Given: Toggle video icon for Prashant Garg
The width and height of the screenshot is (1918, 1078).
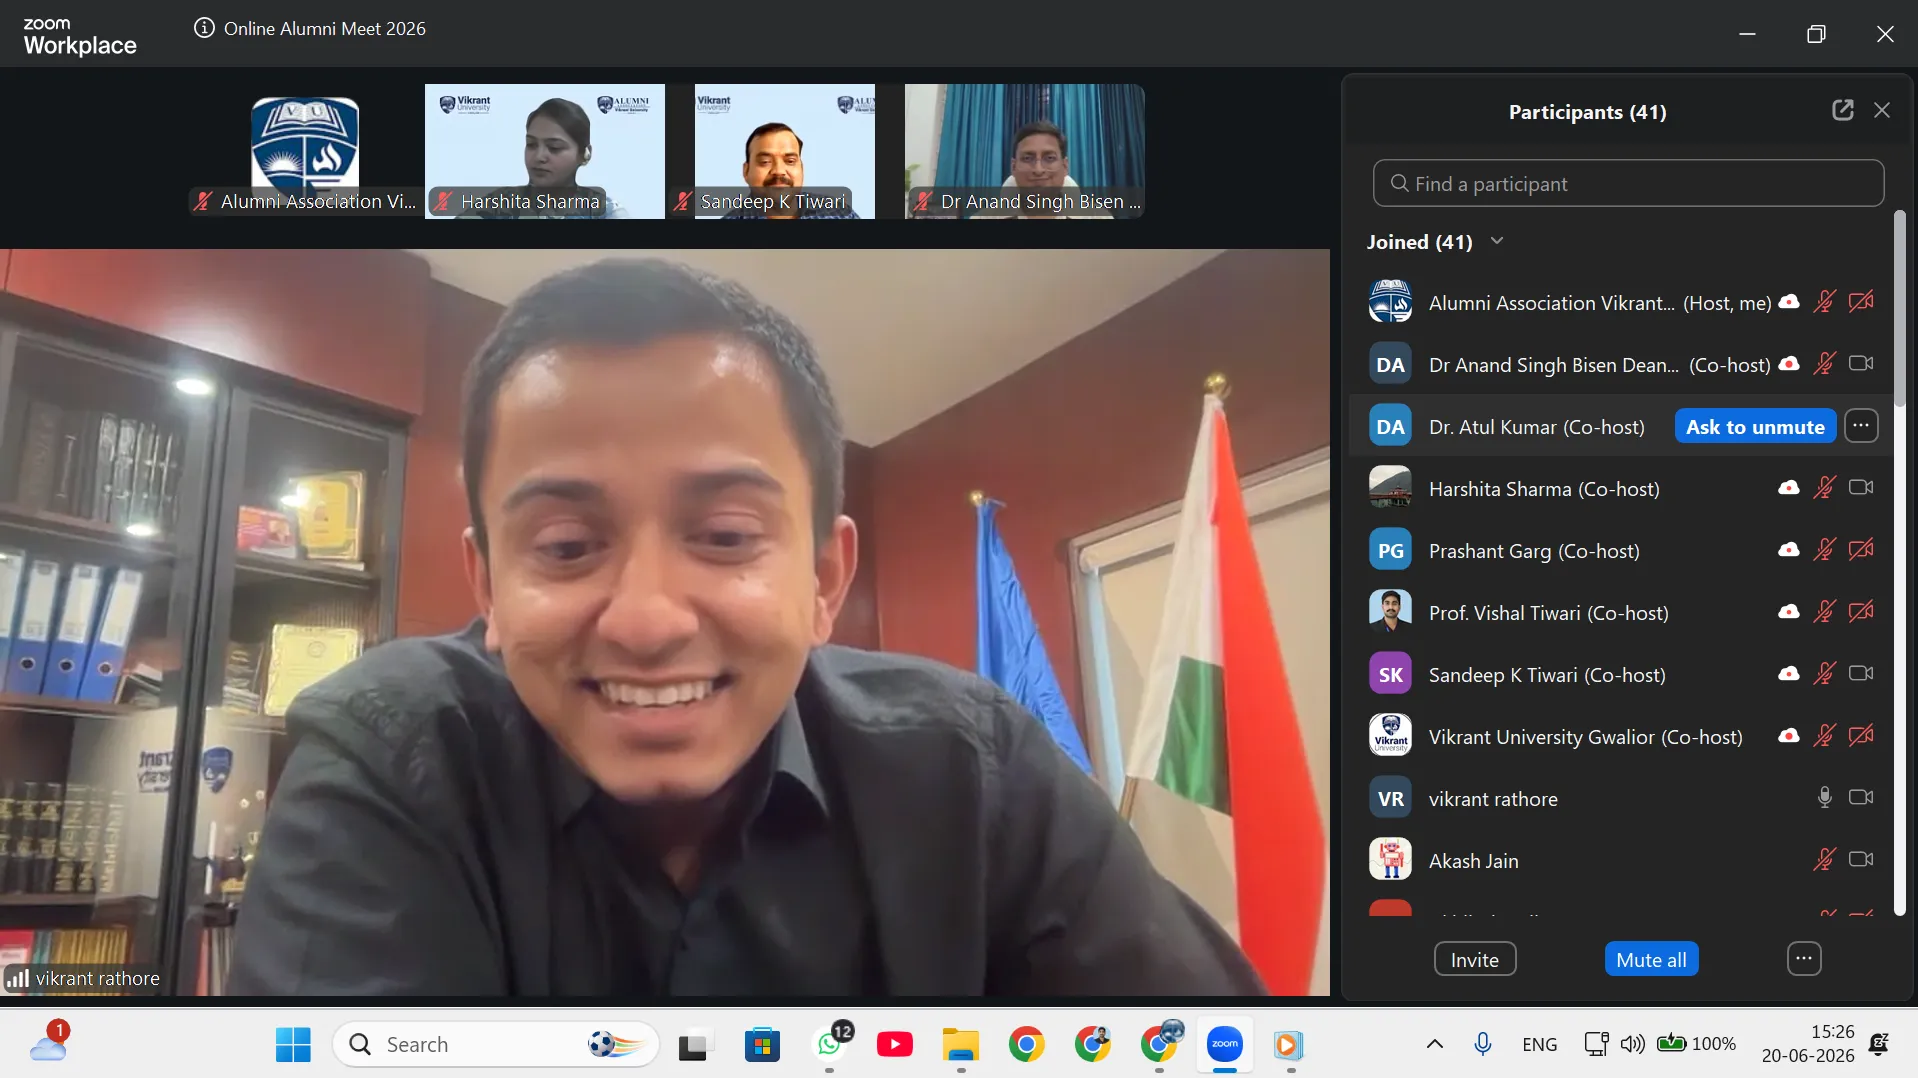Looking at the screenshot, I should tap(1861, 550).
